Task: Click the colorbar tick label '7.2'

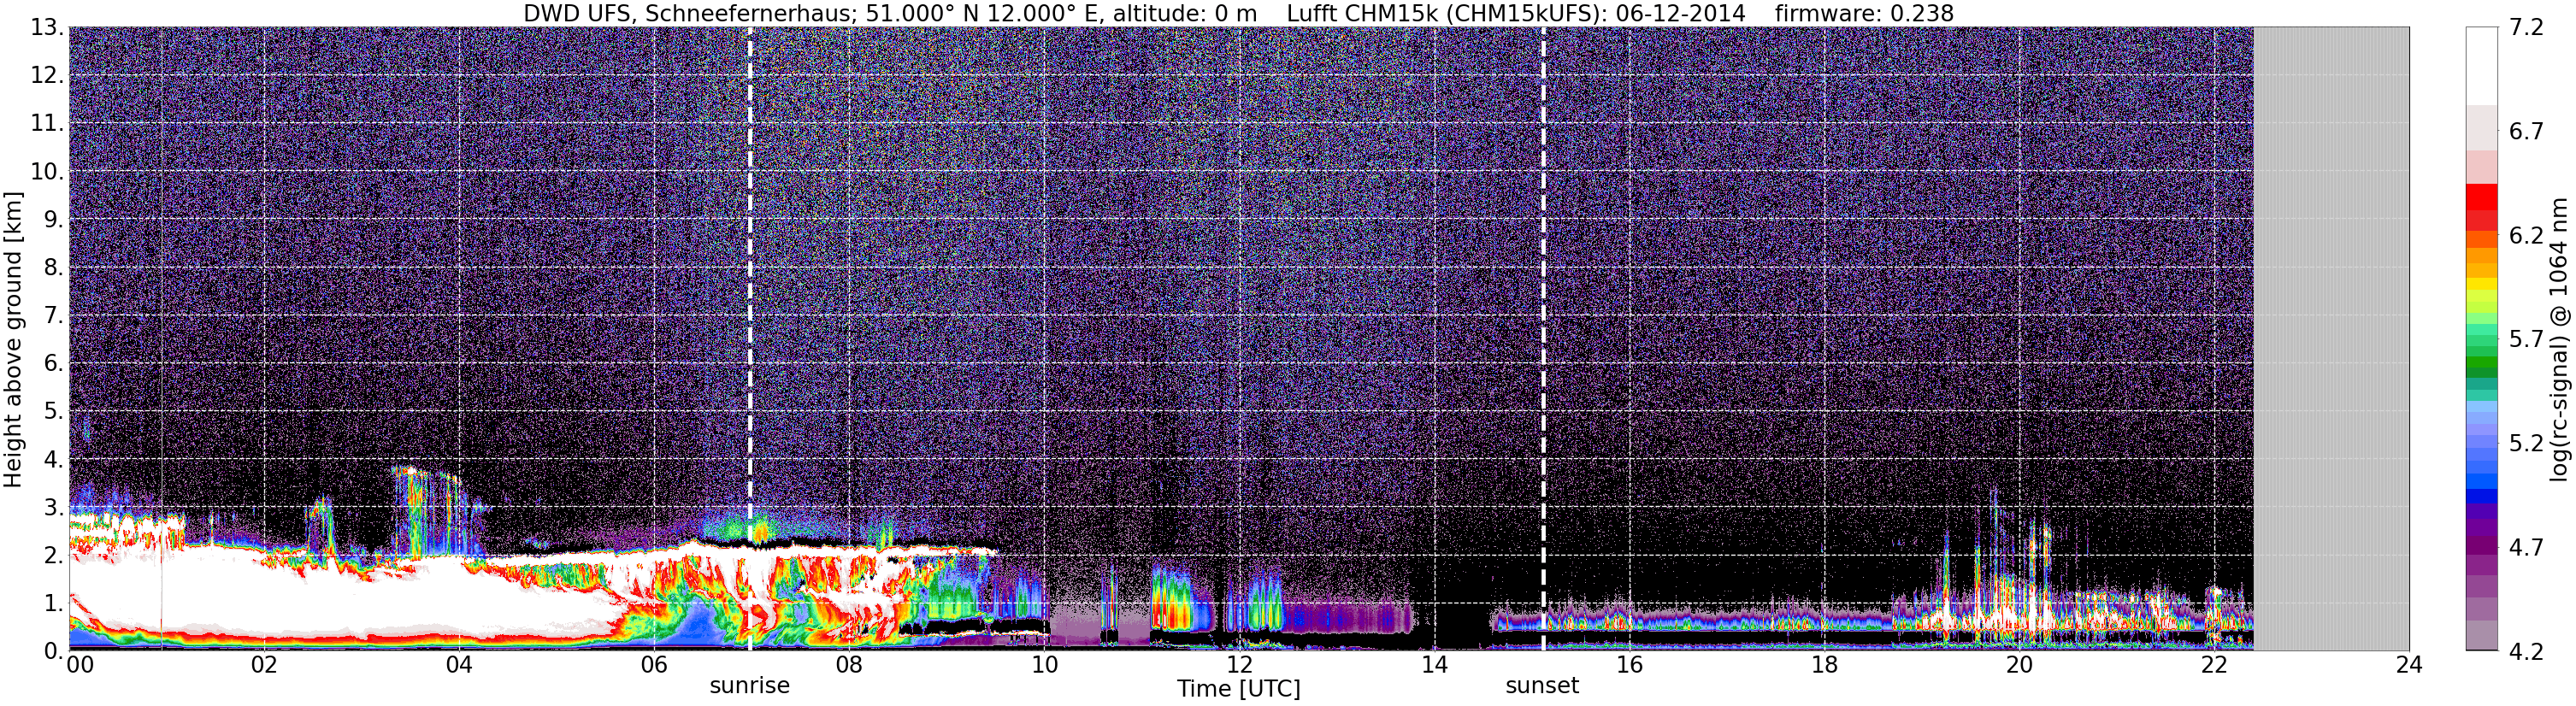Action: 2526,28
